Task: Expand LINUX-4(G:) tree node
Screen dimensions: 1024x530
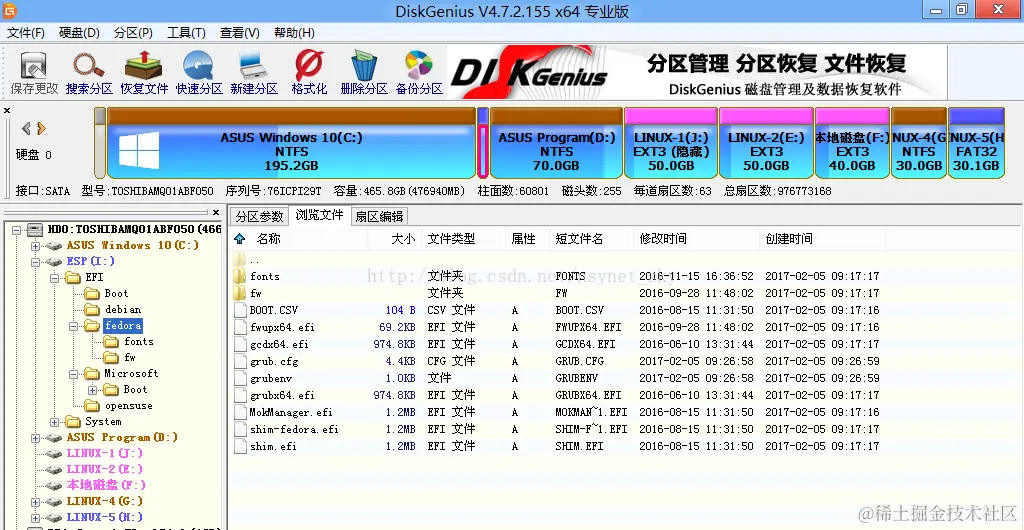Action: [35, 502]
